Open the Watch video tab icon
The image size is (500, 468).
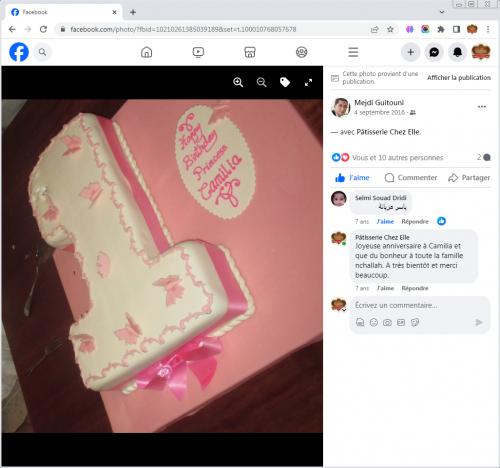click(x=198, y=52)
